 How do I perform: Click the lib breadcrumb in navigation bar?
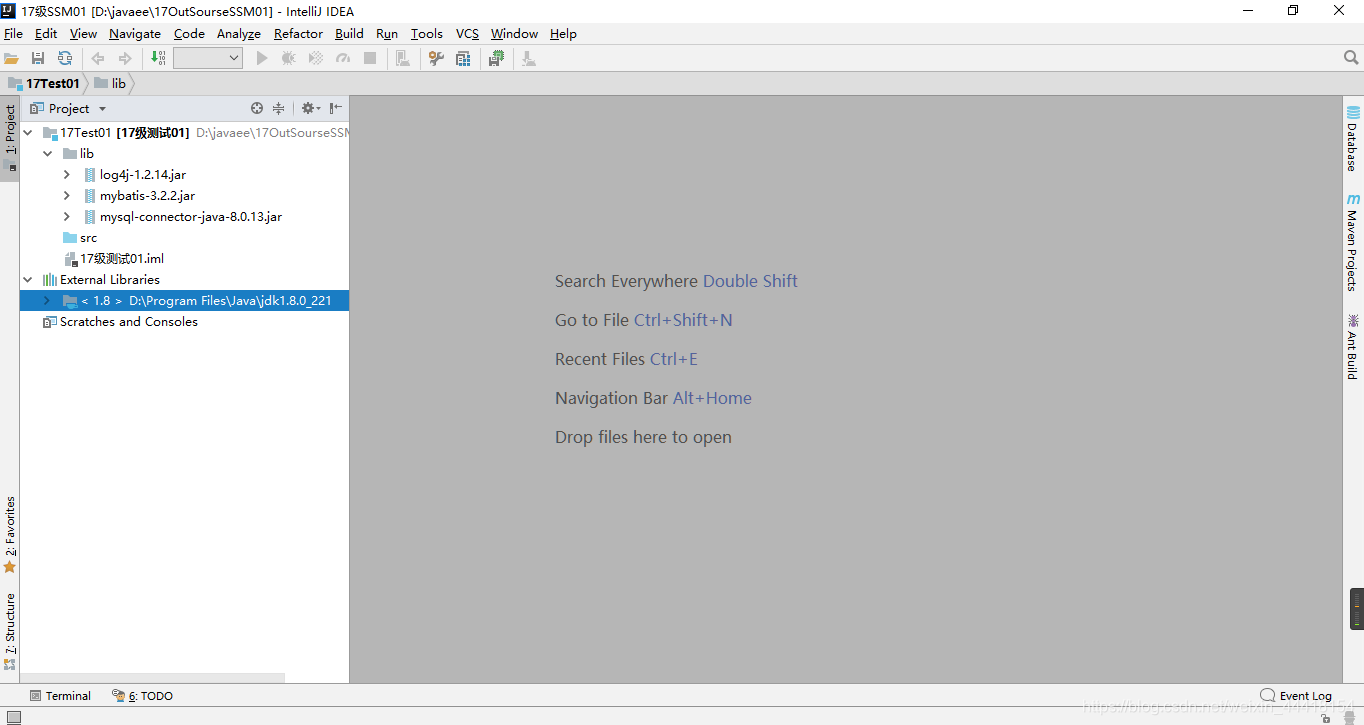[111, 83]
